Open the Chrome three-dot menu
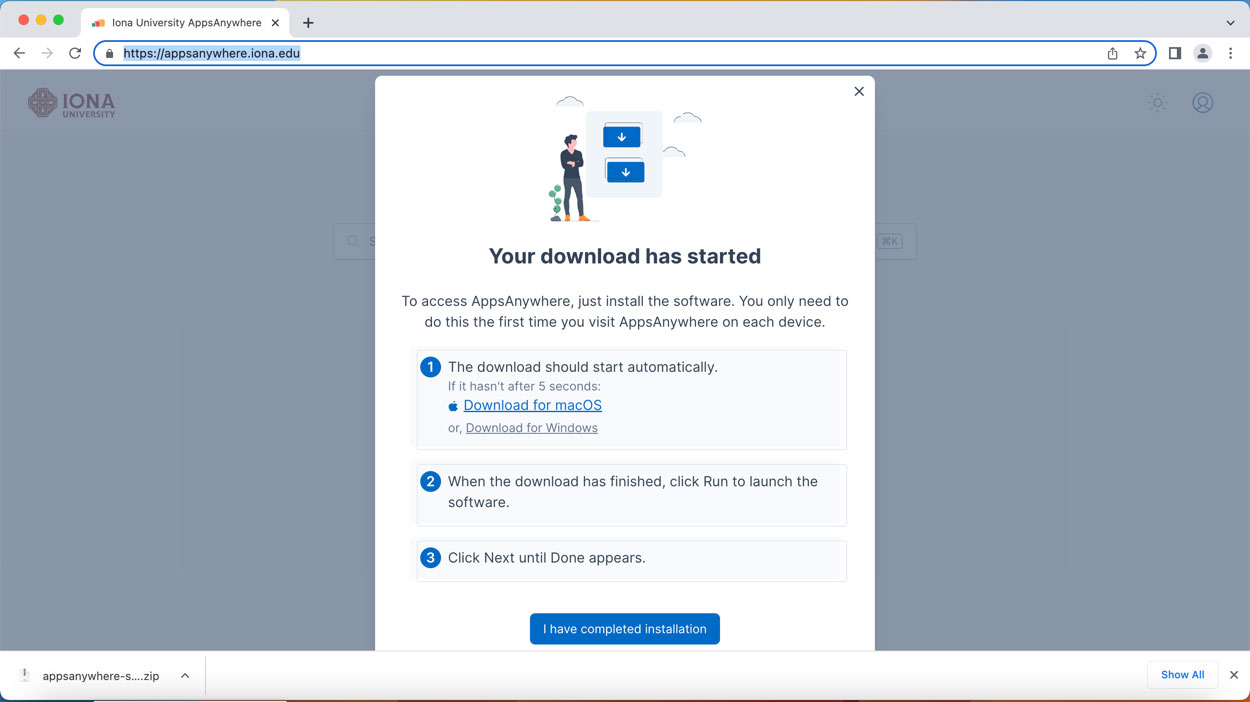 point(1230,54)
